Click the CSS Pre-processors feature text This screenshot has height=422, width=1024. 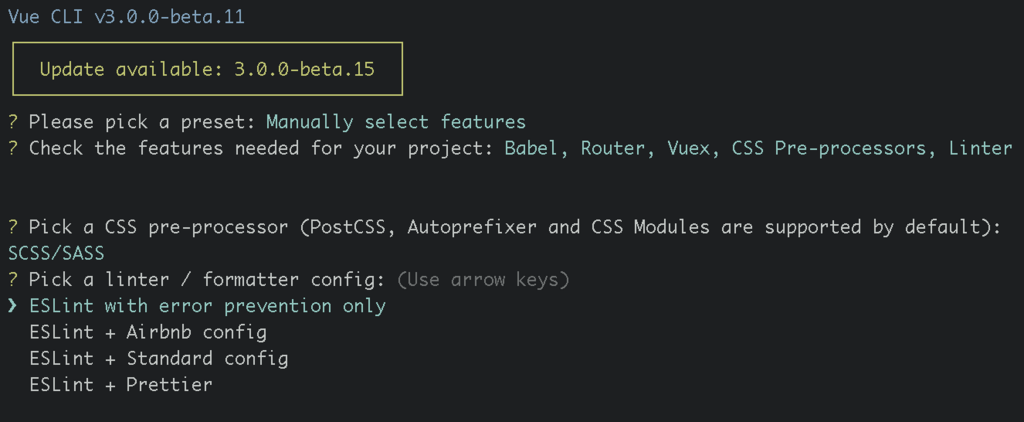(829, 149)
